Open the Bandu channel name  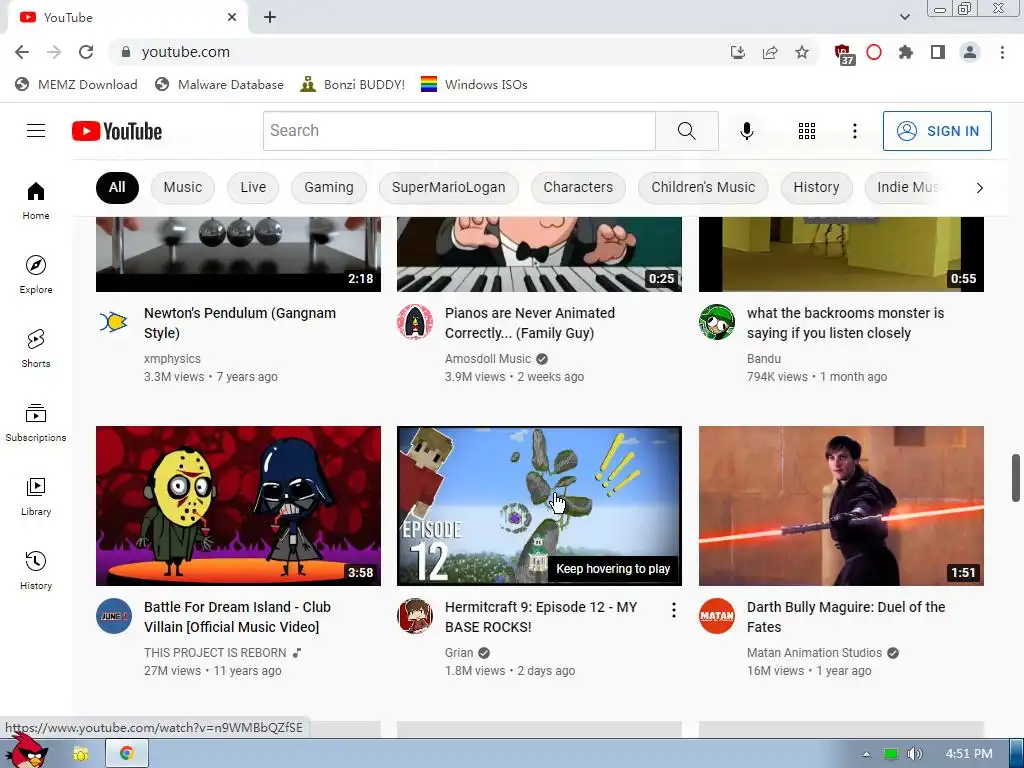763,359
